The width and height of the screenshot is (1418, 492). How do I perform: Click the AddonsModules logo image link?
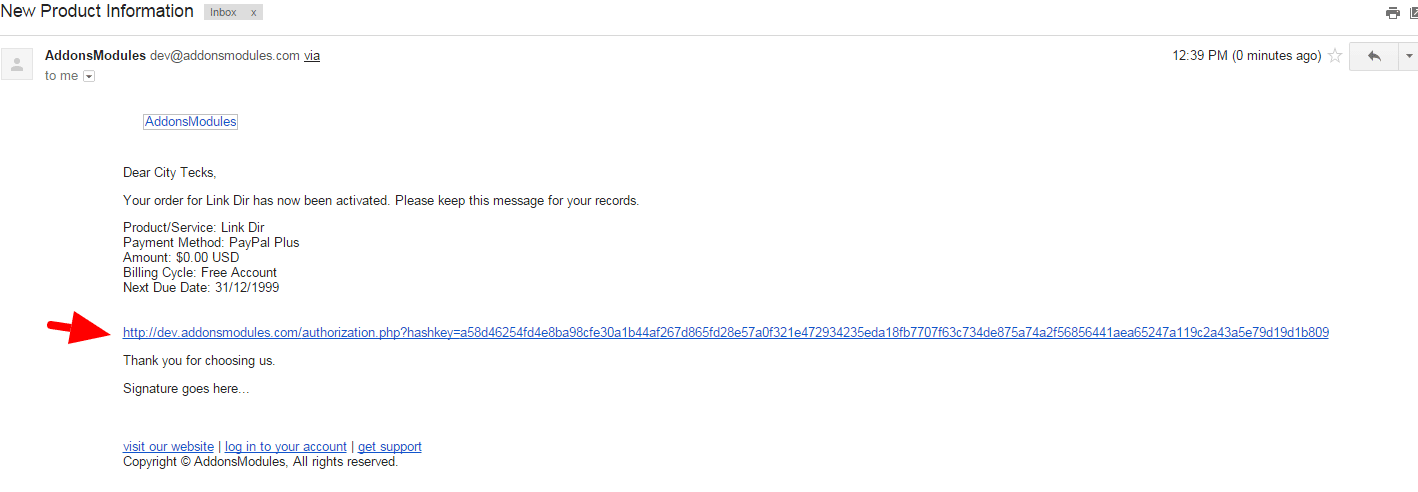click(x=190, y=122)
